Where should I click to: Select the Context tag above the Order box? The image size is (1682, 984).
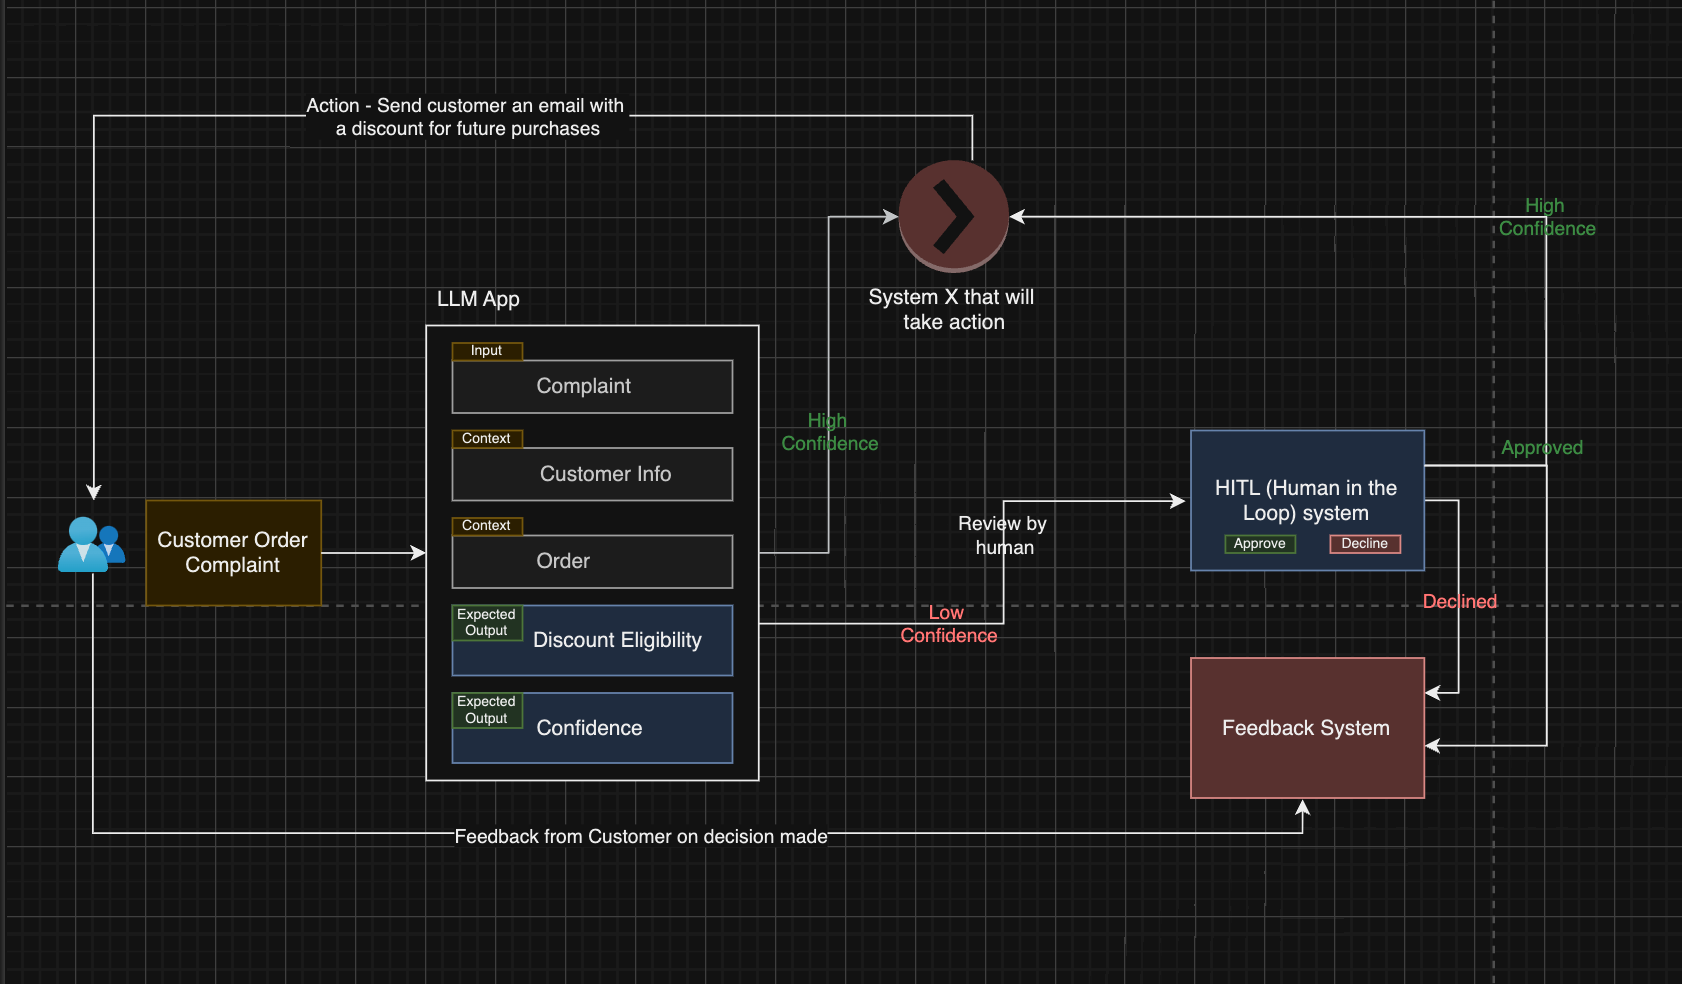(487, 525)
